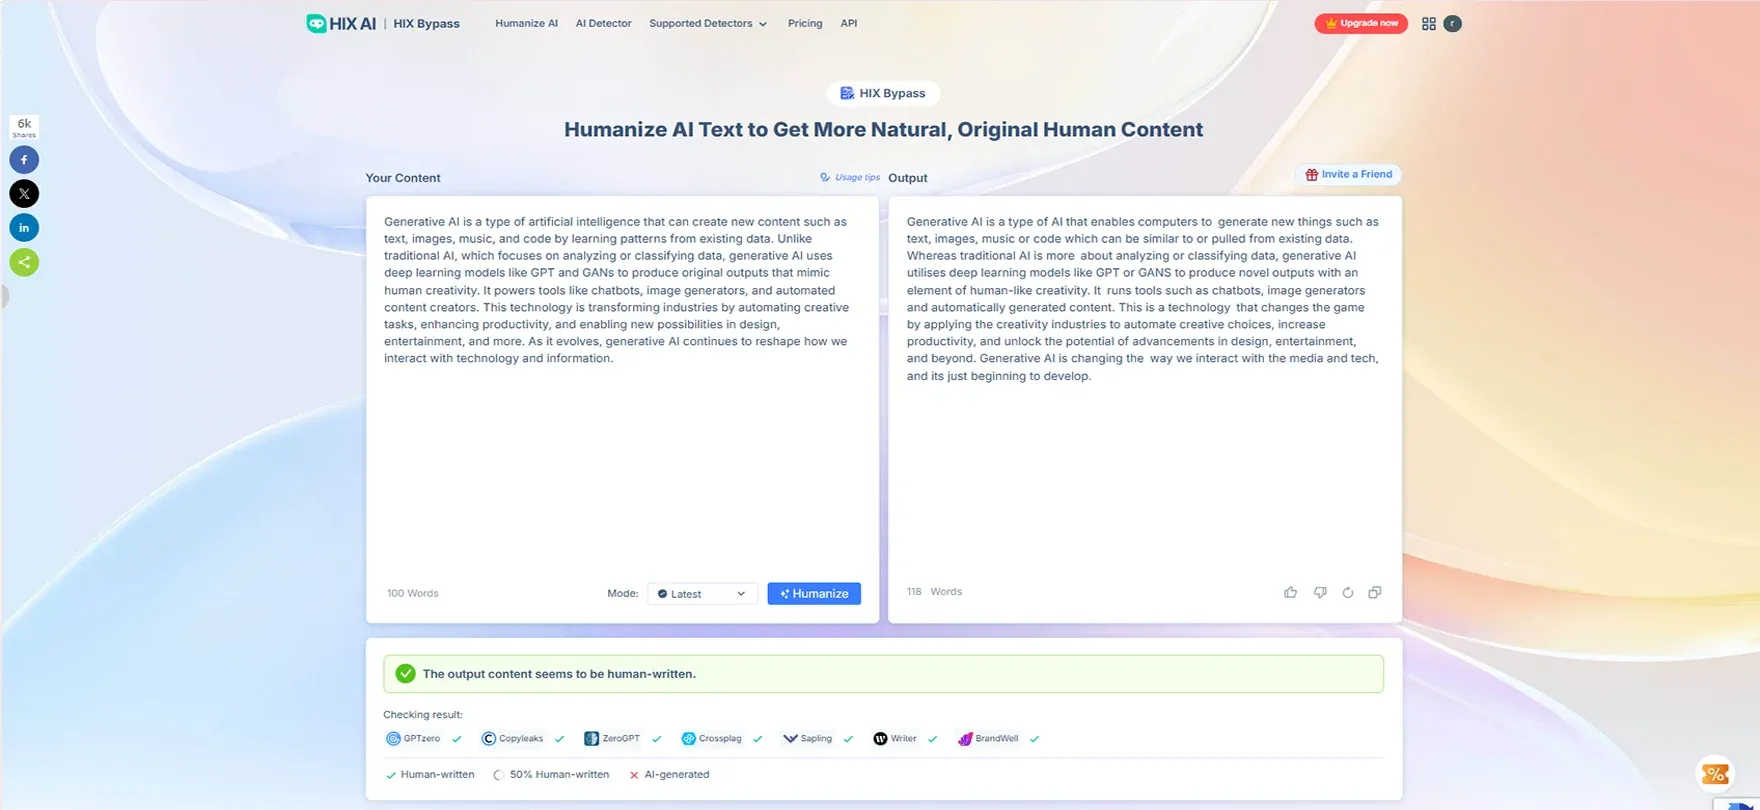Click the Crossplag detector icon
This screenshot has width=1760, height=810.
pos(688,739)
